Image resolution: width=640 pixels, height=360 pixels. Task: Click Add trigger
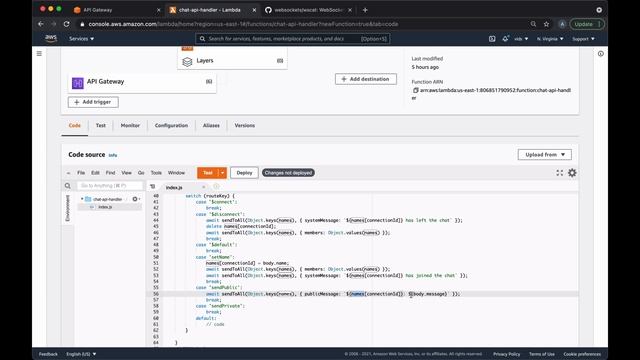[x=93, y=102]
